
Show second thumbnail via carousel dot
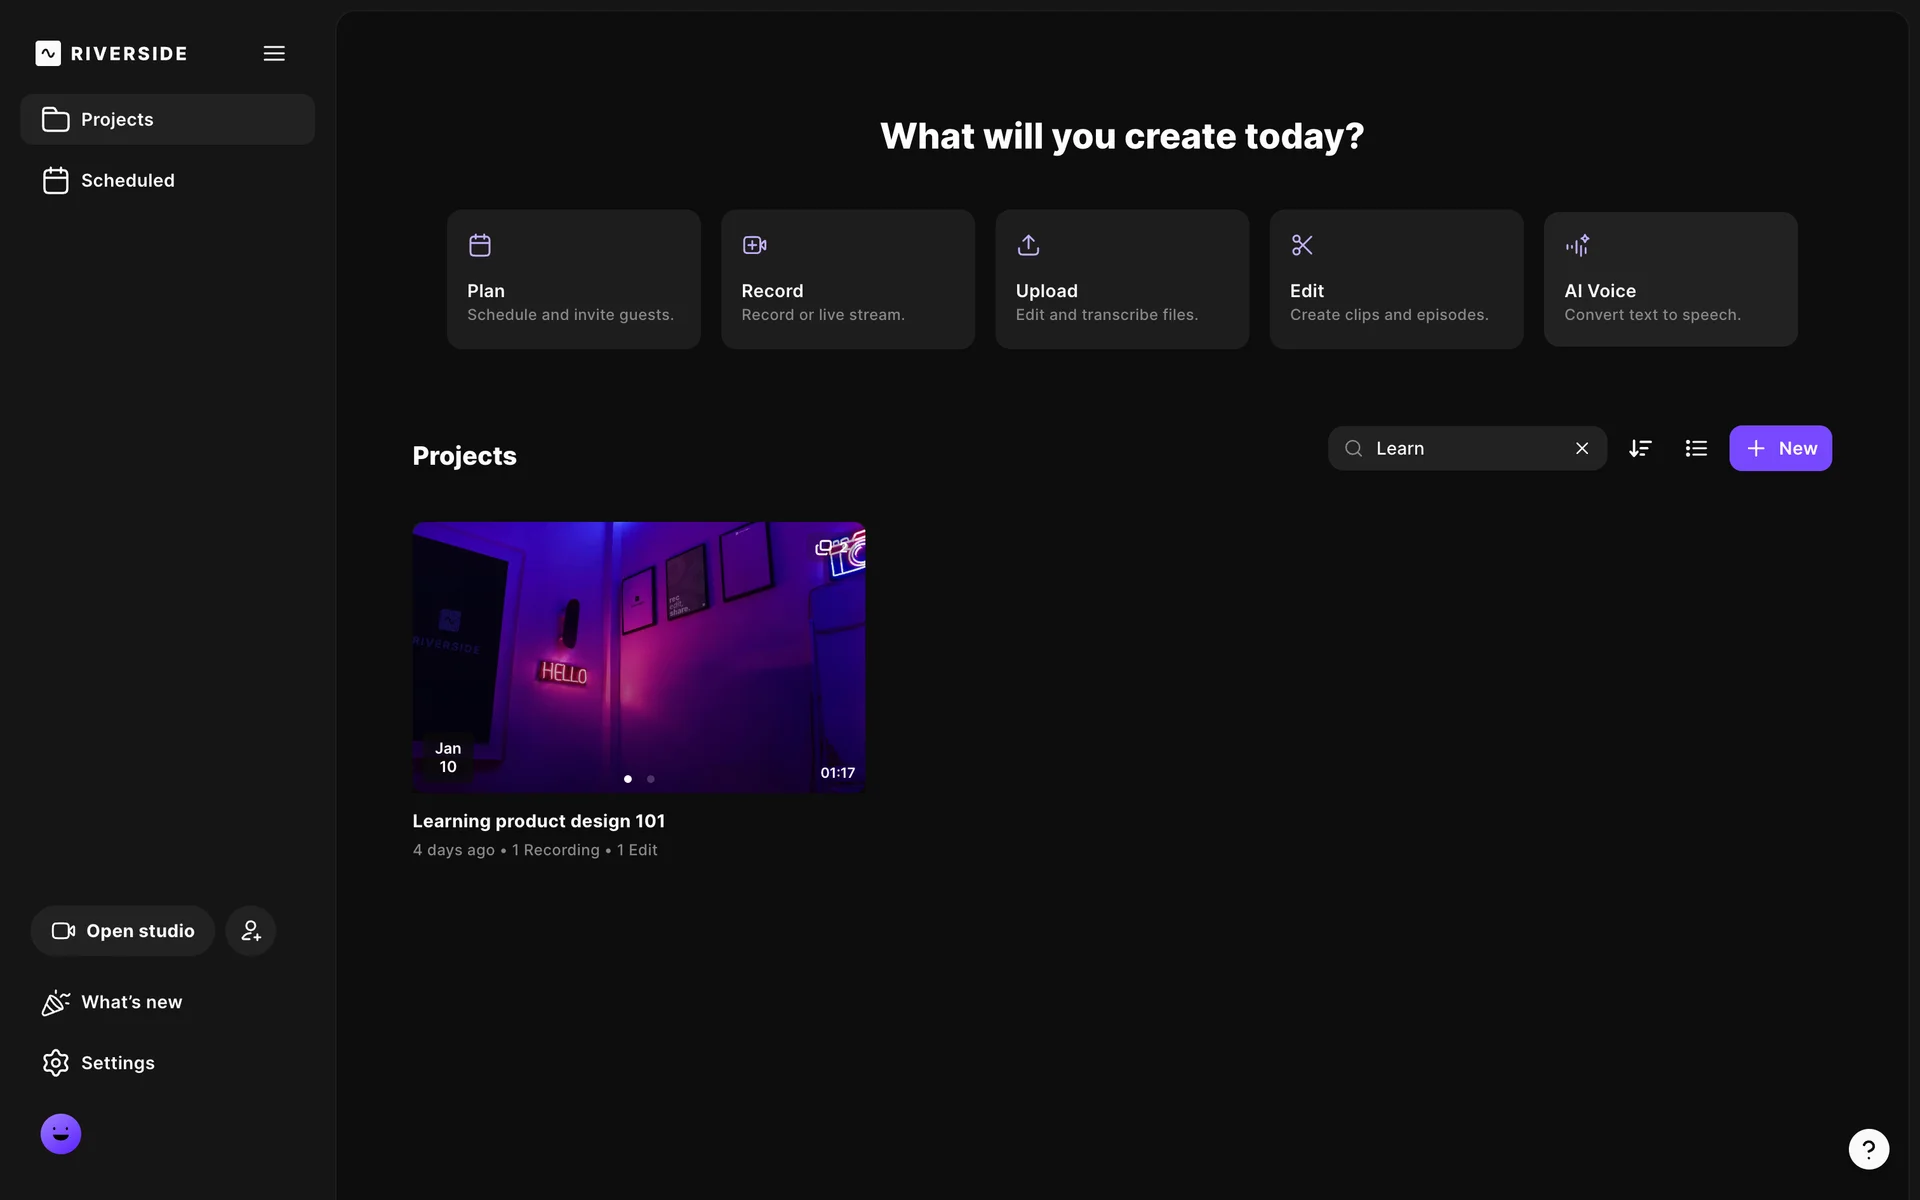[651, 779]
